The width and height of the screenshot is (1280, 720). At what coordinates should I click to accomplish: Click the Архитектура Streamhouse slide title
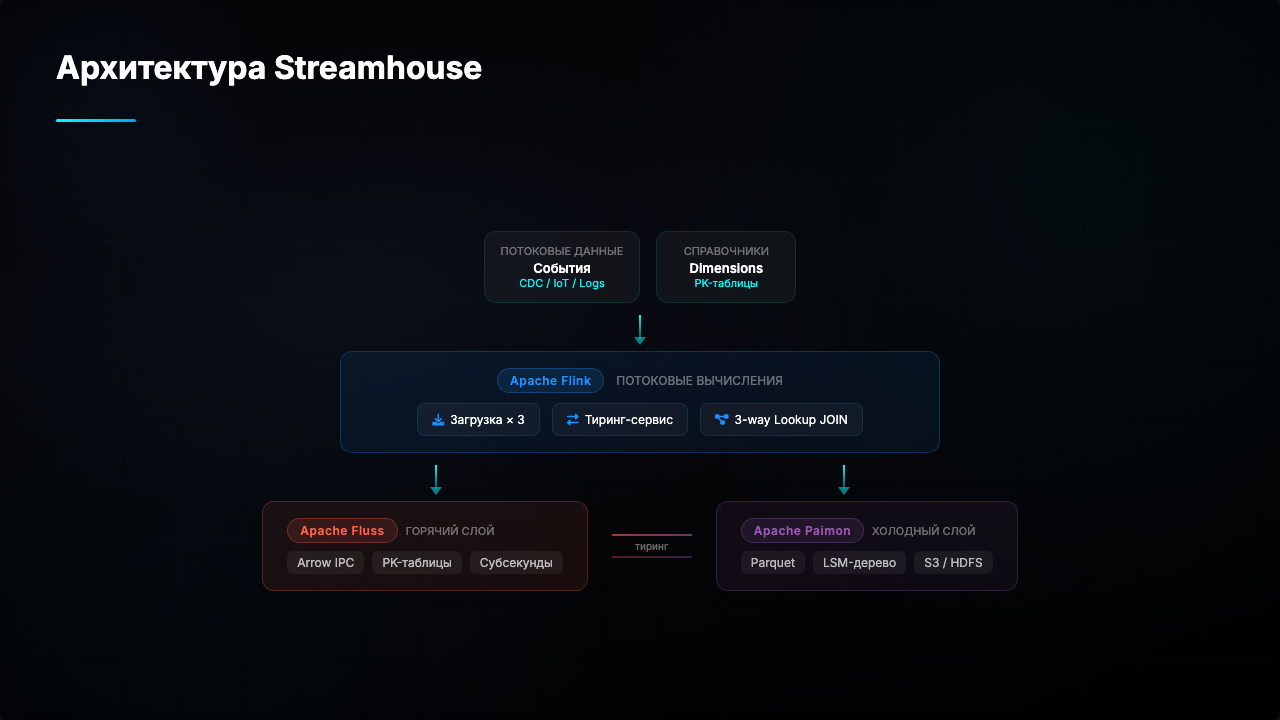click(x=269, y=68)
